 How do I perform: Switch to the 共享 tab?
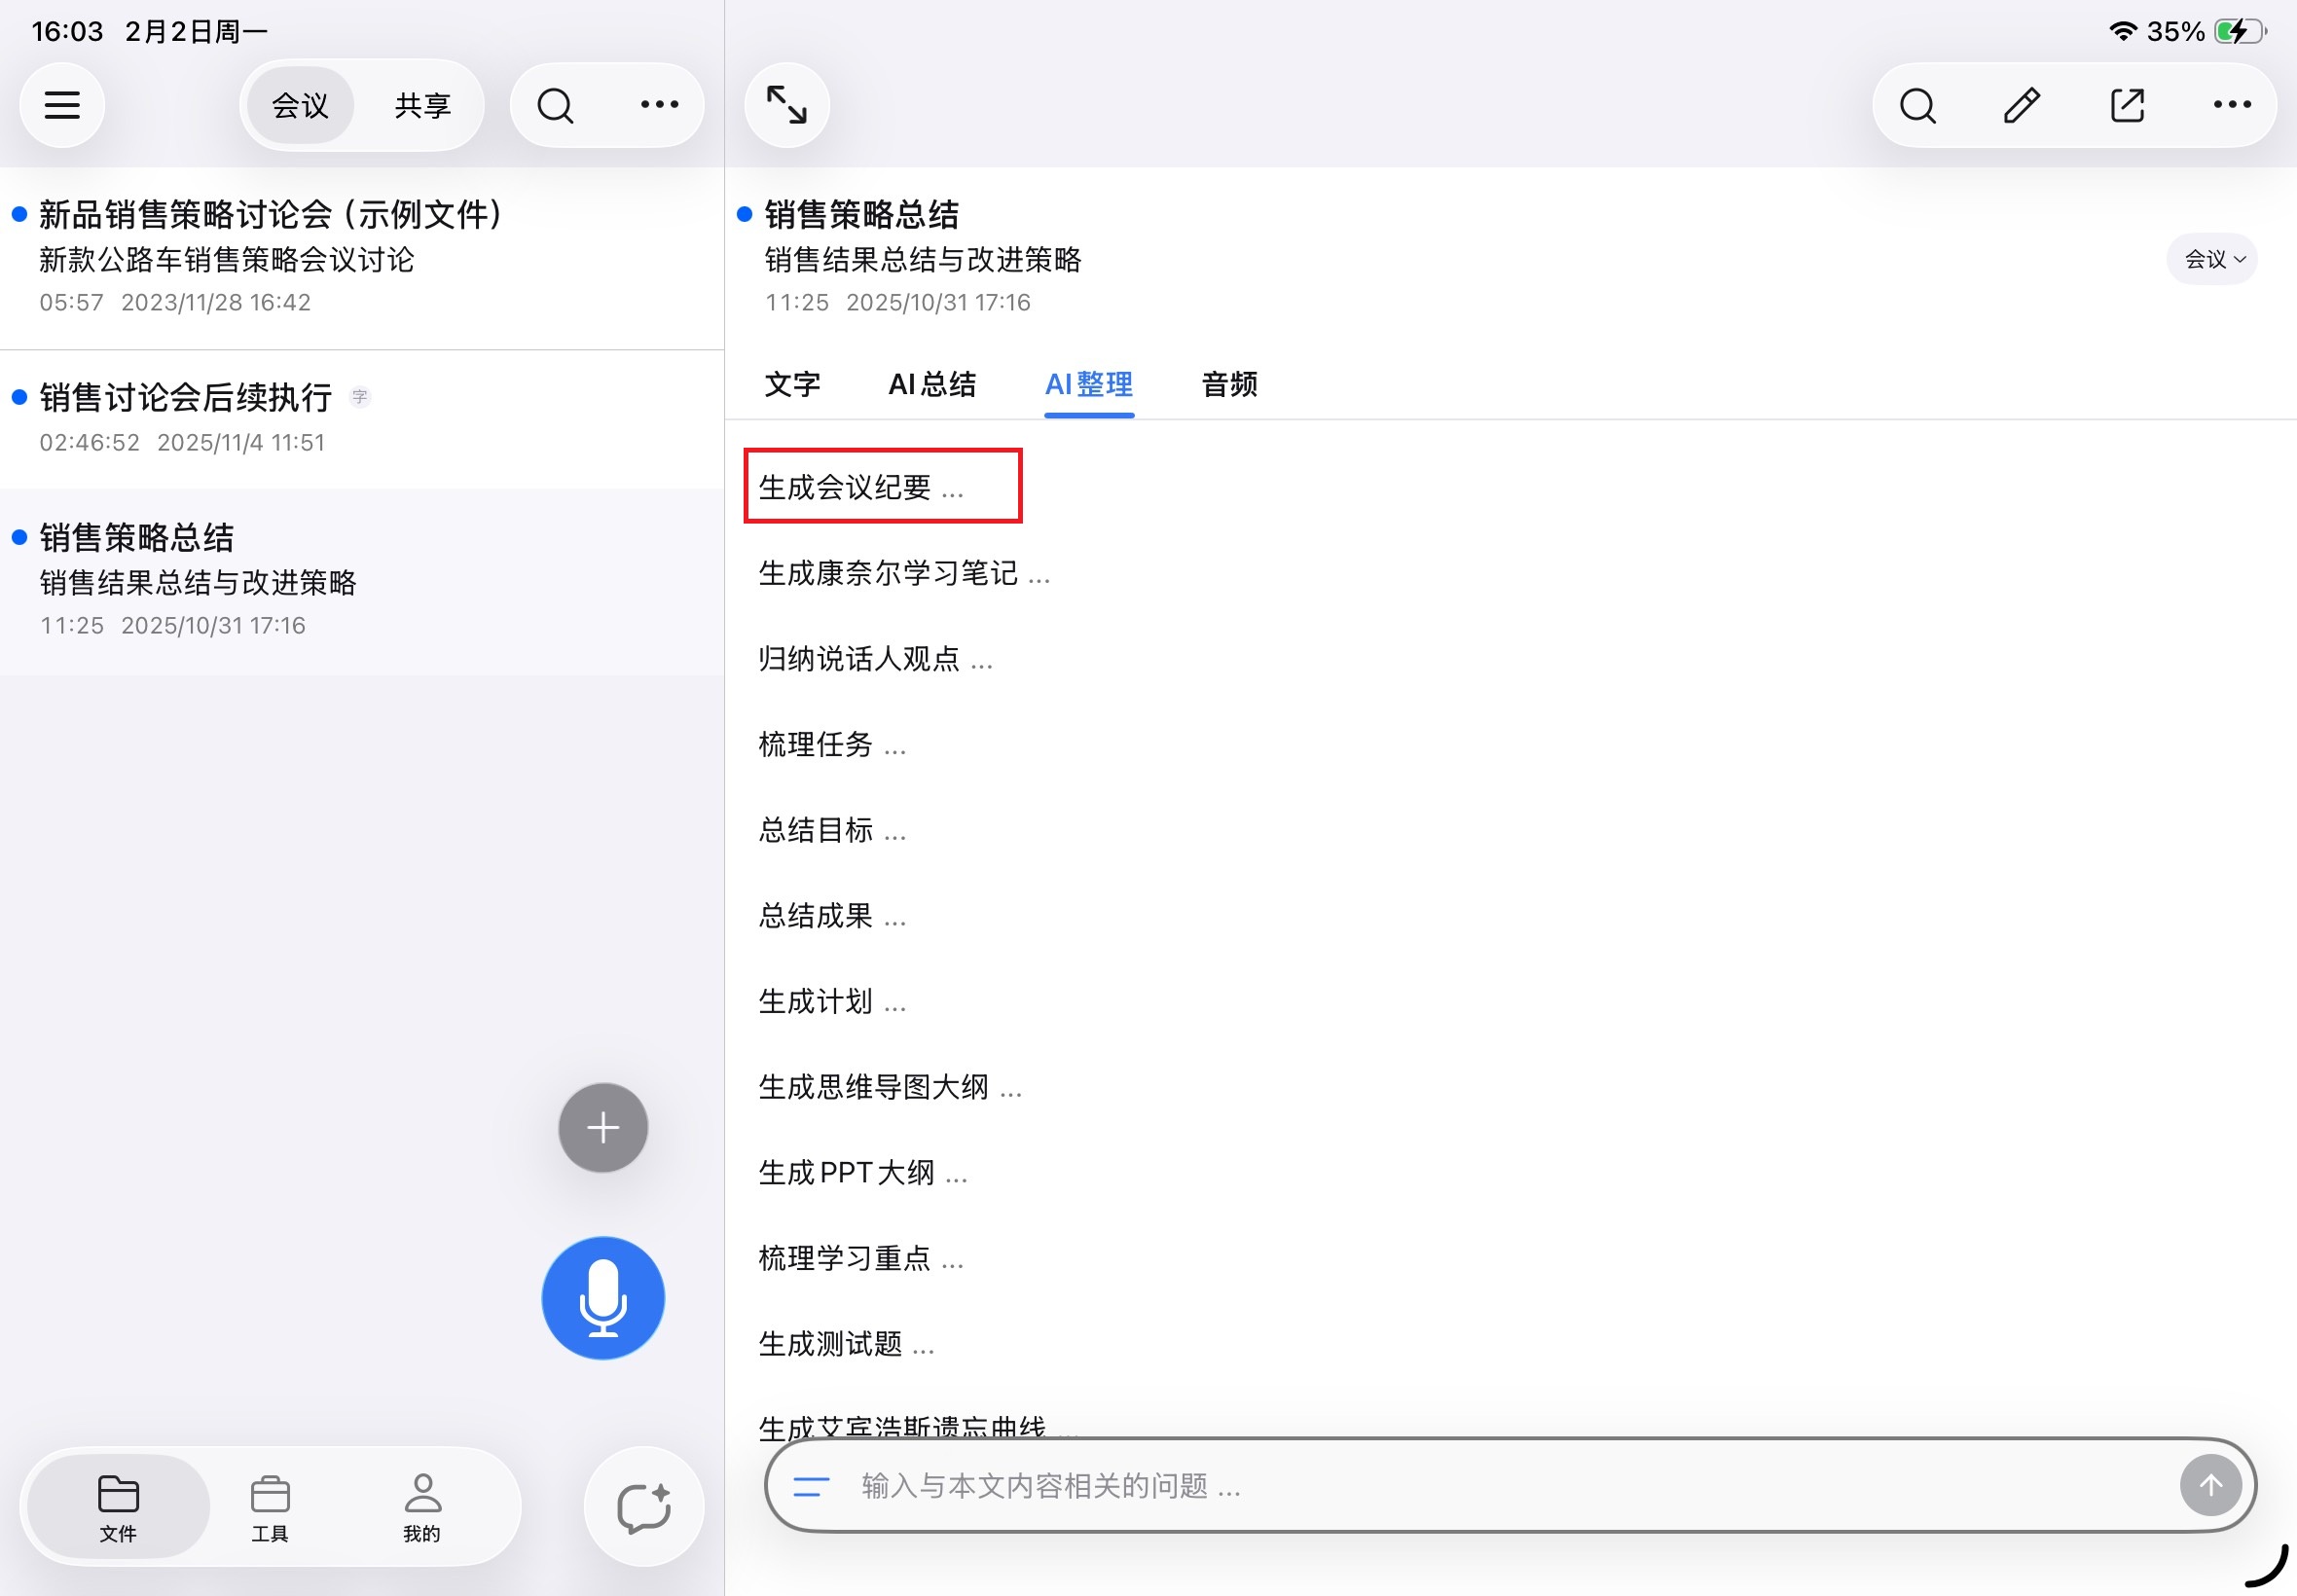pyautogui.click(x=420, y=104)
